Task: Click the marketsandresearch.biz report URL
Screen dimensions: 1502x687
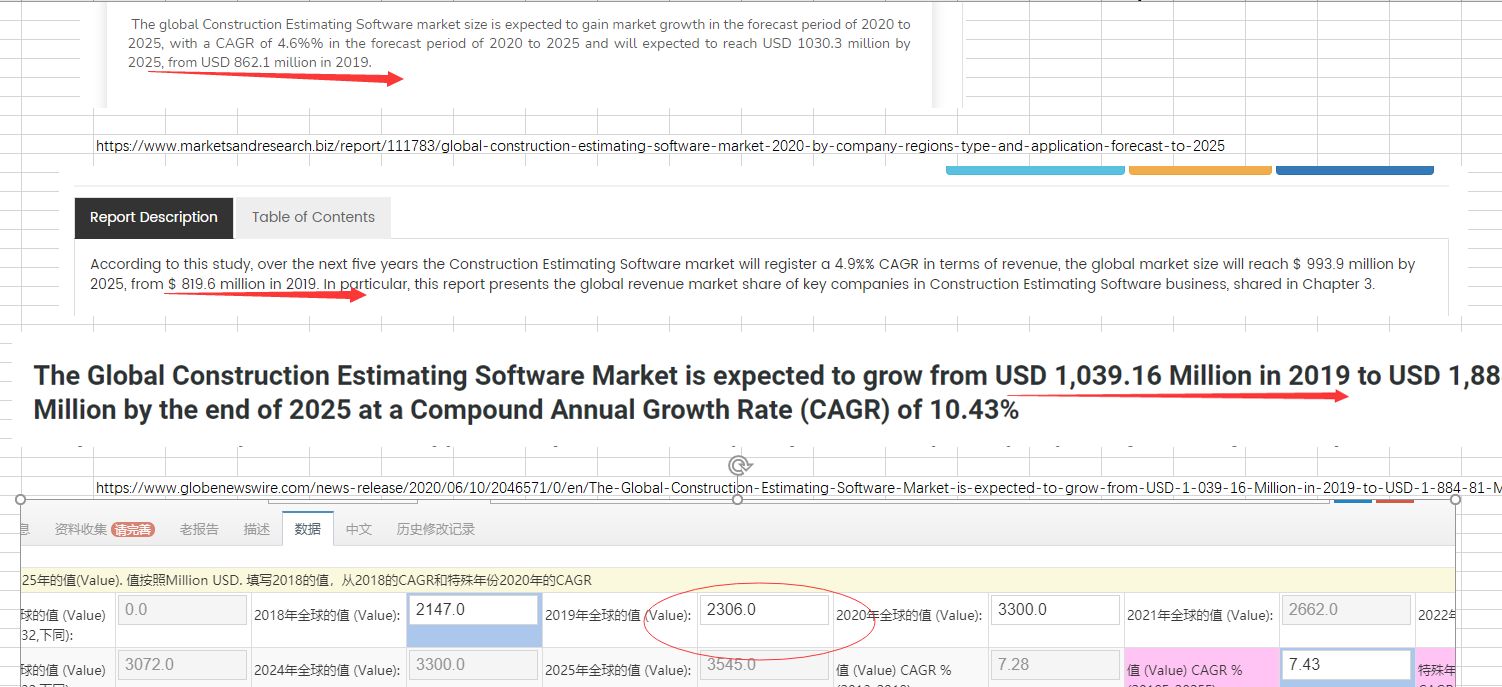Action: coord(660,146)
